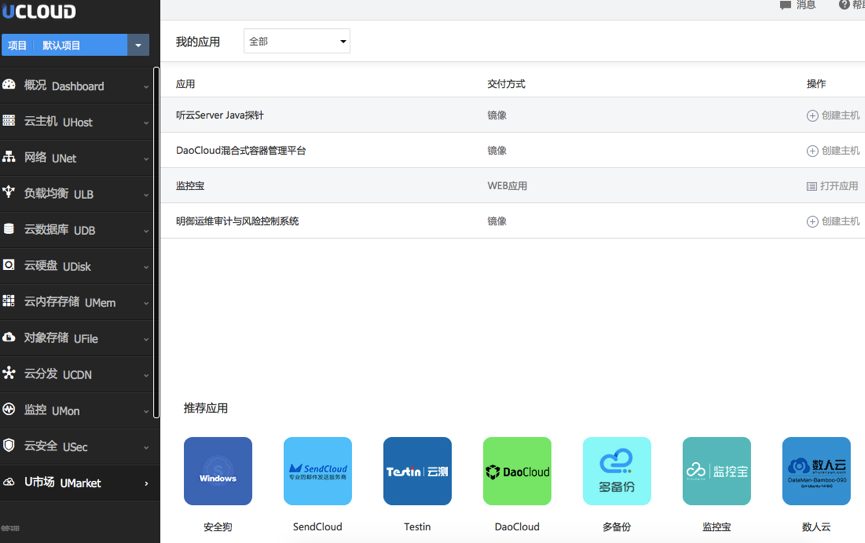Open the project selector dropdown arrow
Image resolution: width=865 pixels, height=543 pixels.
tap(138, 45)
